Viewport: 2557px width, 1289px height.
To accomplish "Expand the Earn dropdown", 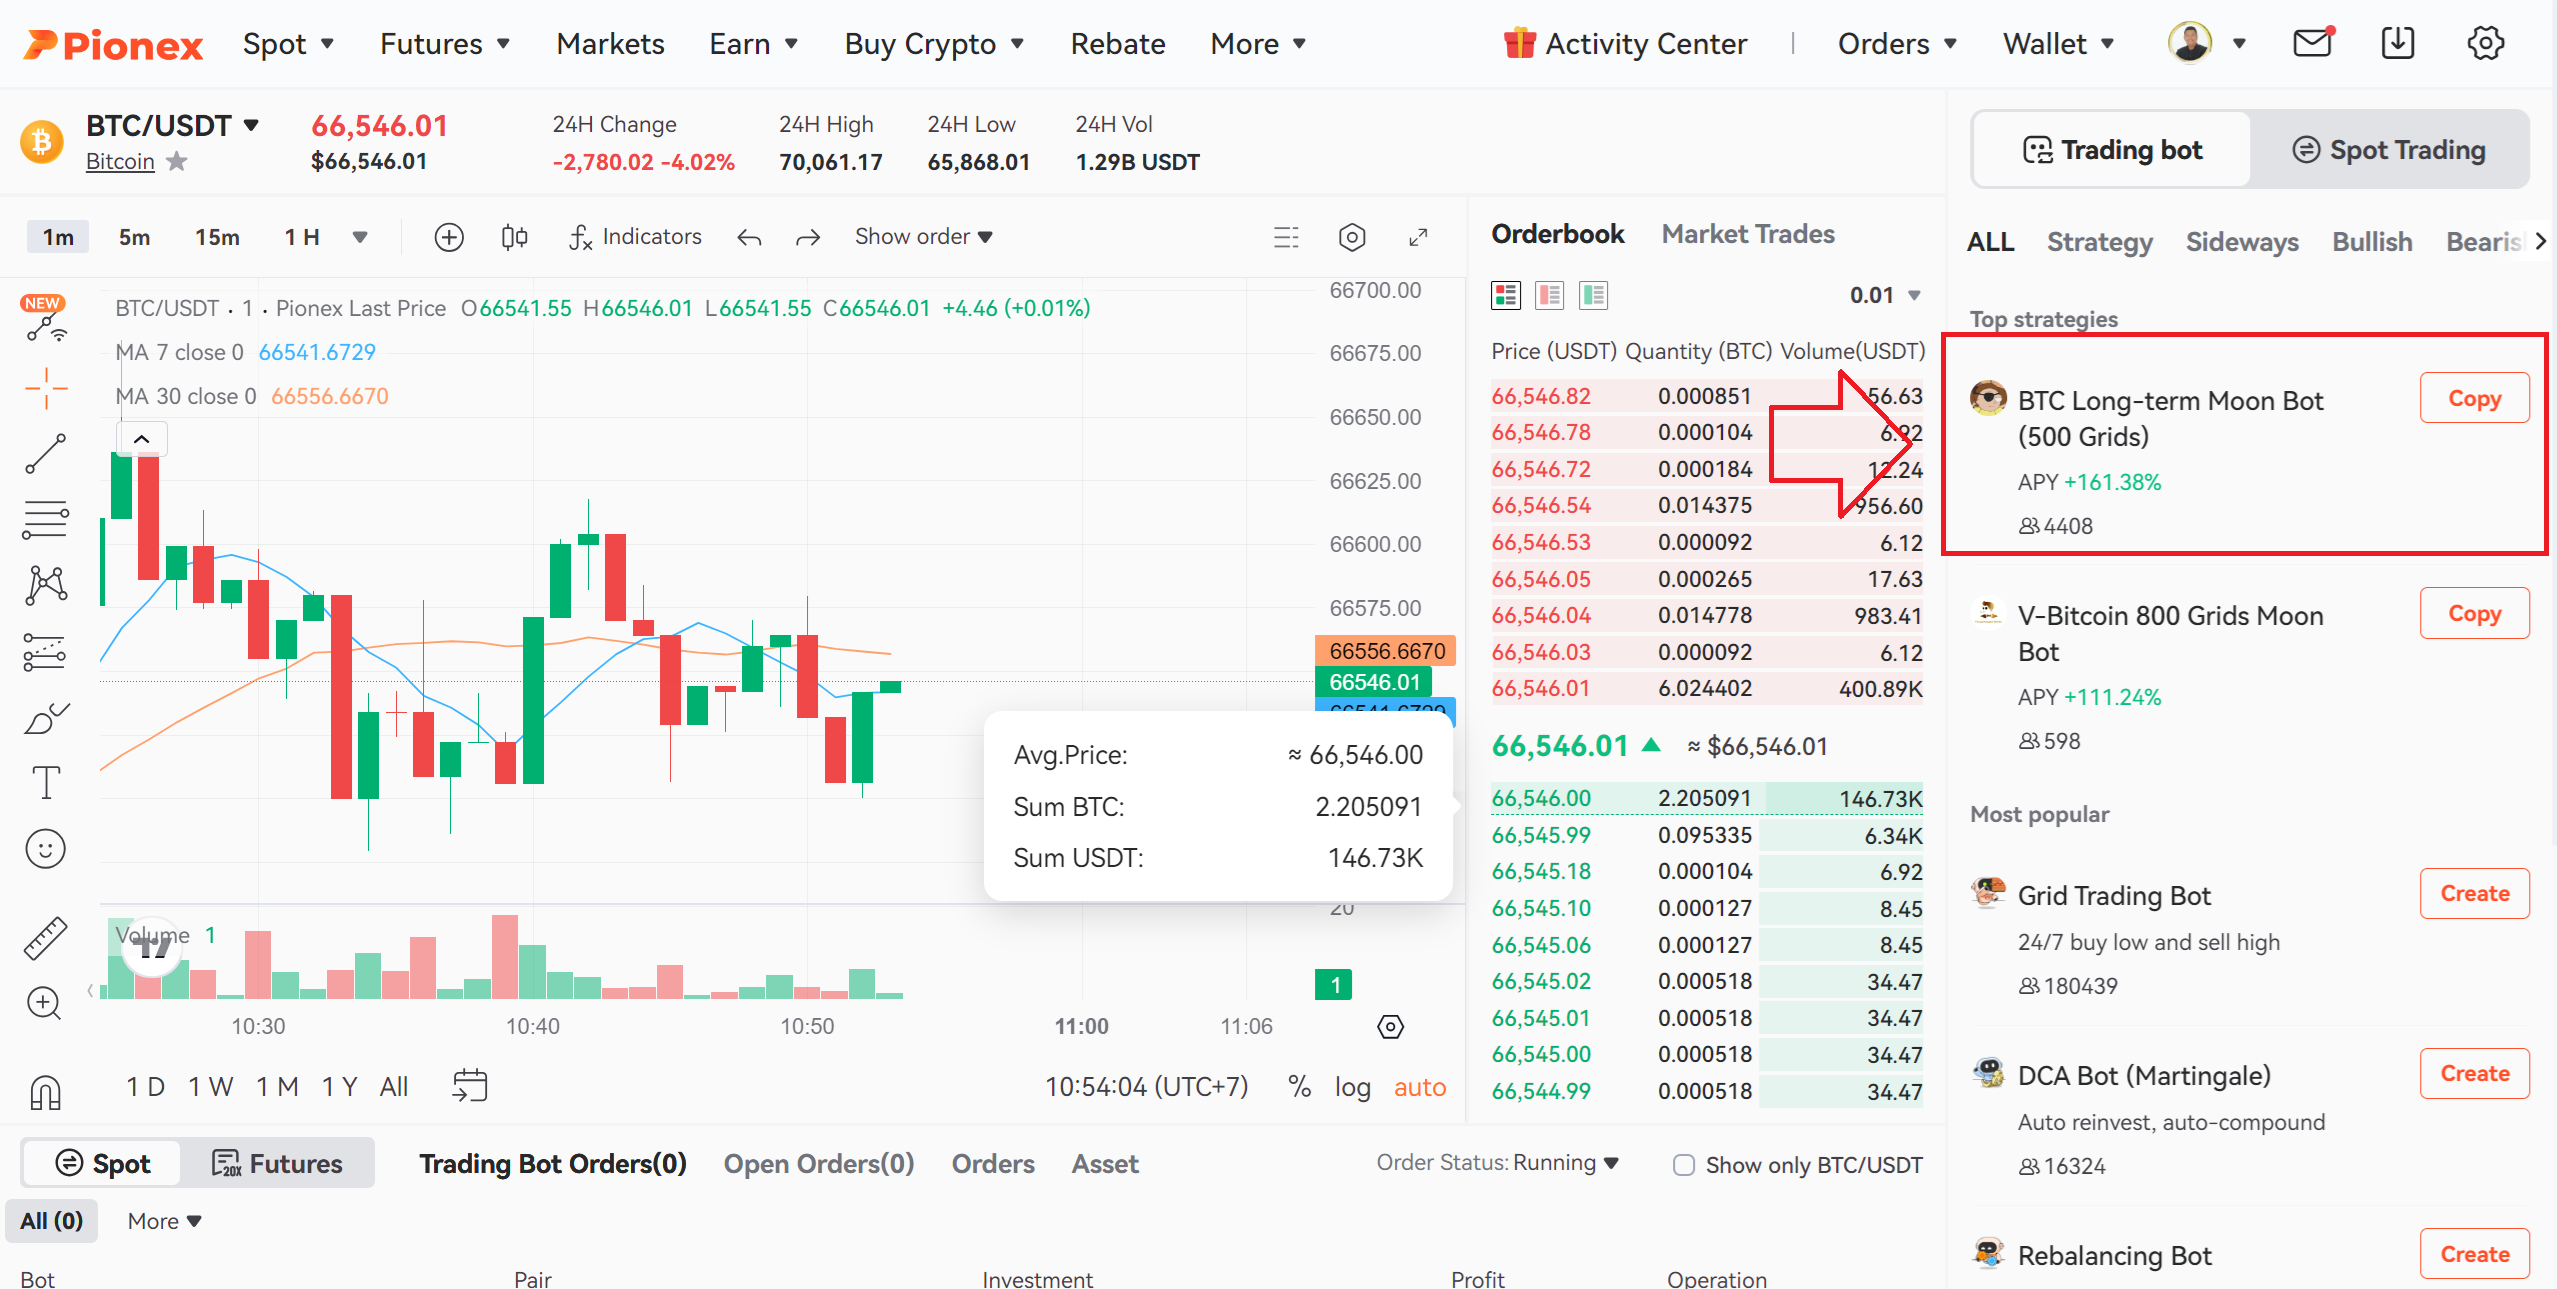I will pyautogui.click(x=753, y=44).
